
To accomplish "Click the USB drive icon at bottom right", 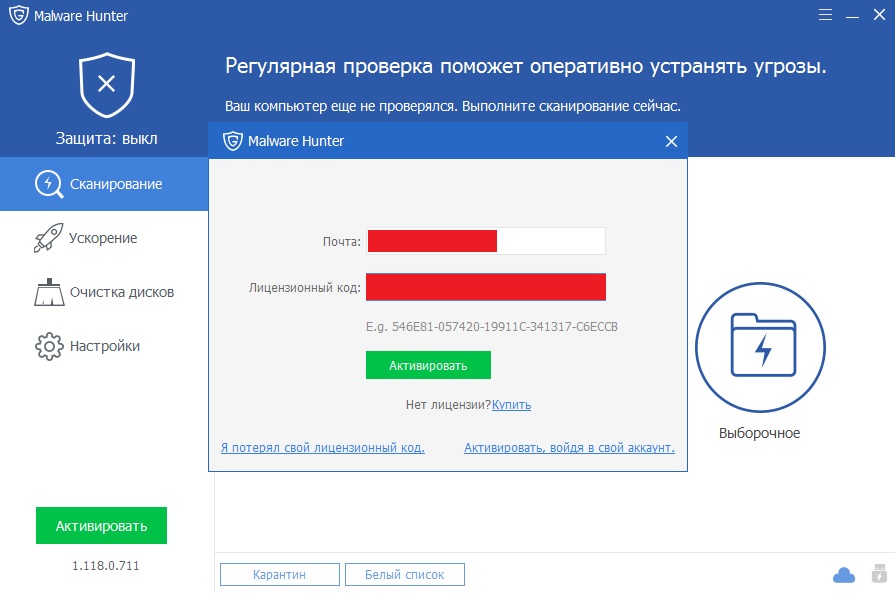I will [880, 574].
